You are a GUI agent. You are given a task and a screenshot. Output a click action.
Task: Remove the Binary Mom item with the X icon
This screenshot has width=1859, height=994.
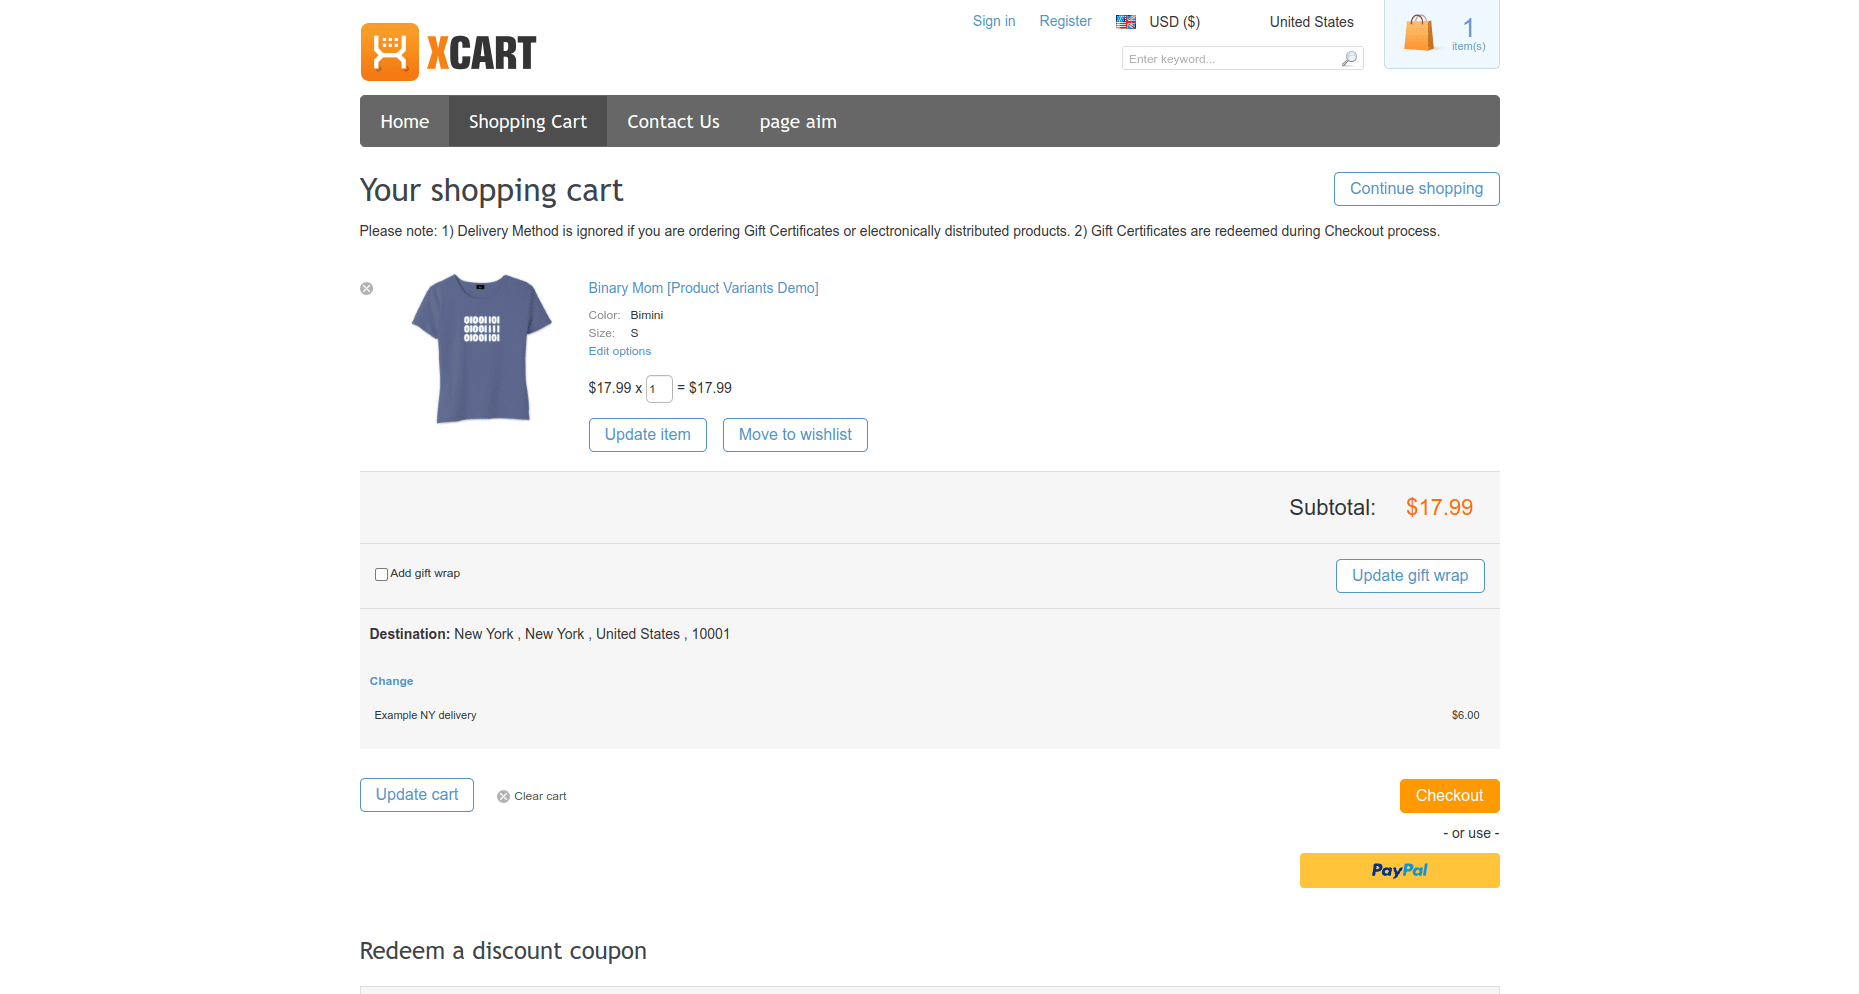tap(367, 289)
